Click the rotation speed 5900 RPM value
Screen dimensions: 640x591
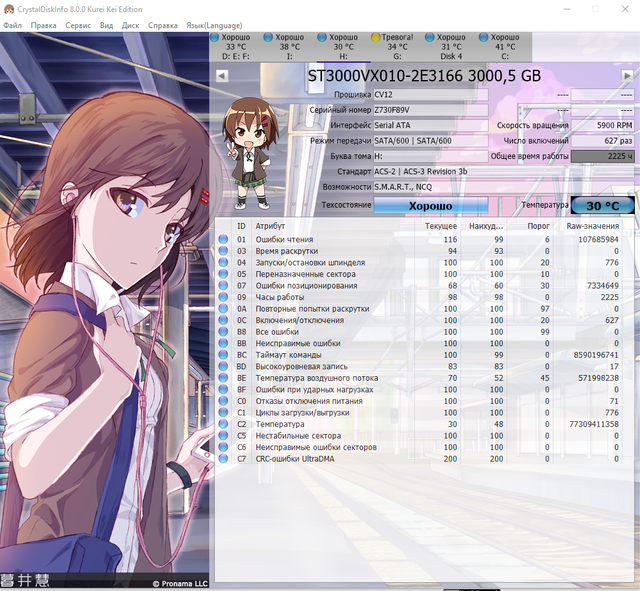(x=602, y=125)
